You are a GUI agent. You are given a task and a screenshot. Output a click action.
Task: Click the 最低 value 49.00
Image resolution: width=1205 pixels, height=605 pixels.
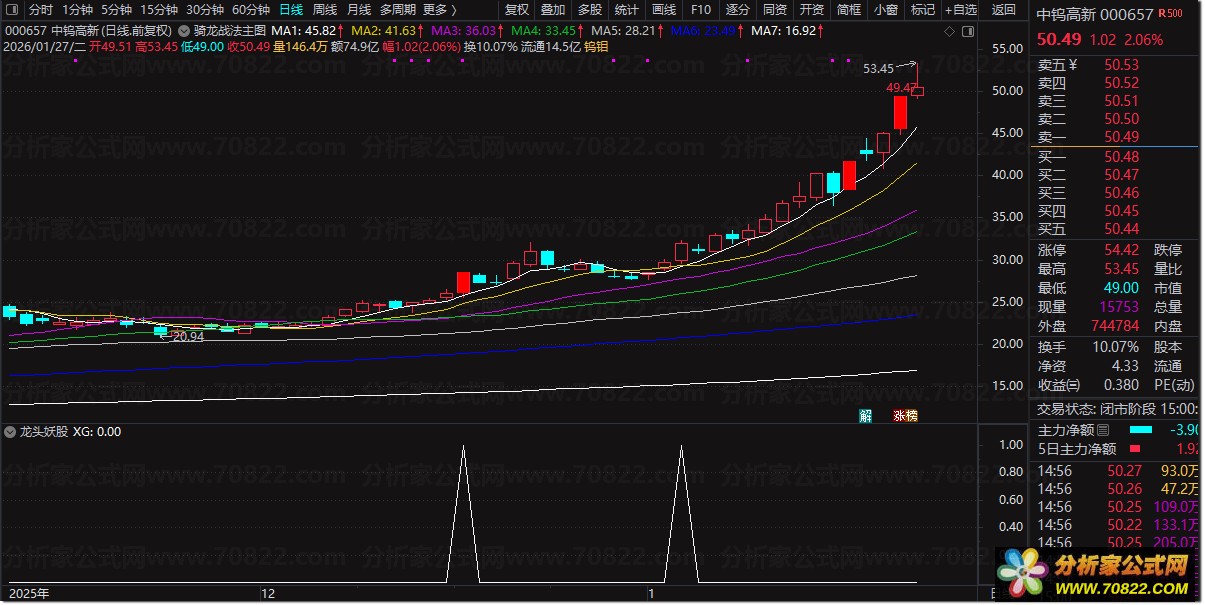pos(1121,288)
